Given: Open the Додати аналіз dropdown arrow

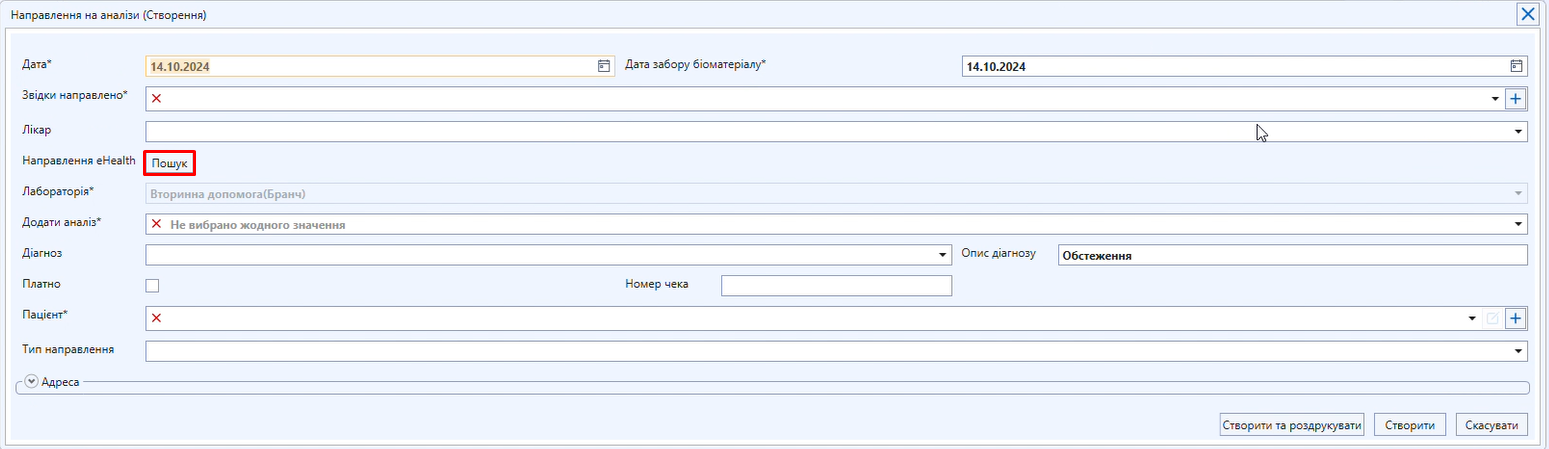Looking at the screenshot, I should (x=1519, y=224).
